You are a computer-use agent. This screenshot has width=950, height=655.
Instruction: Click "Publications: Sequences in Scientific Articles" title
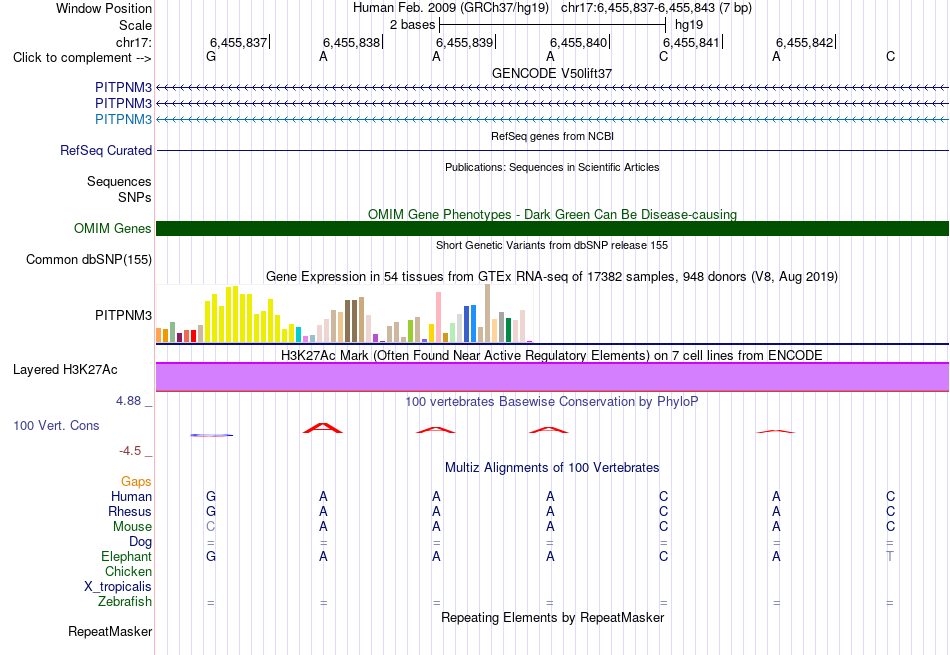[552, 167]
